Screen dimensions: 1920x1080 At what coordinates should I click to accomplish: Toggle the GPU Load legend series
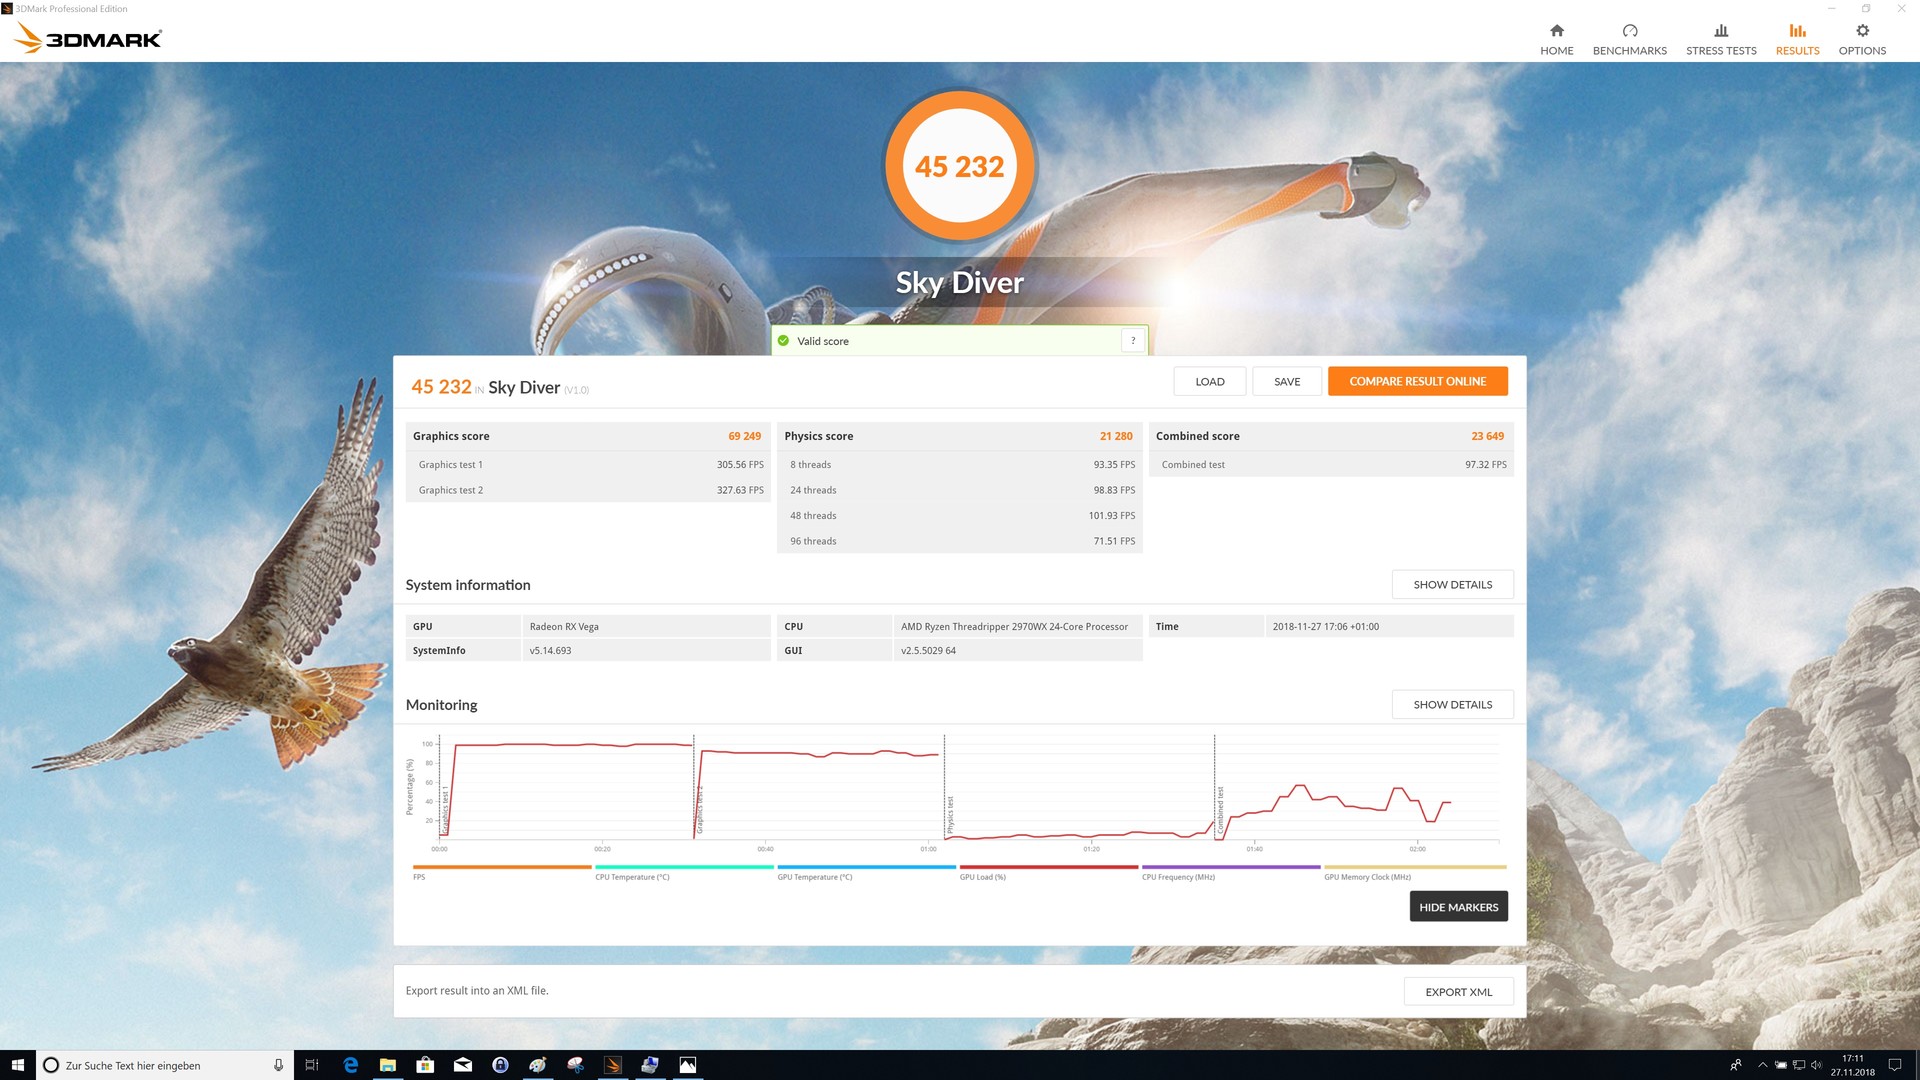point(1048,872)
